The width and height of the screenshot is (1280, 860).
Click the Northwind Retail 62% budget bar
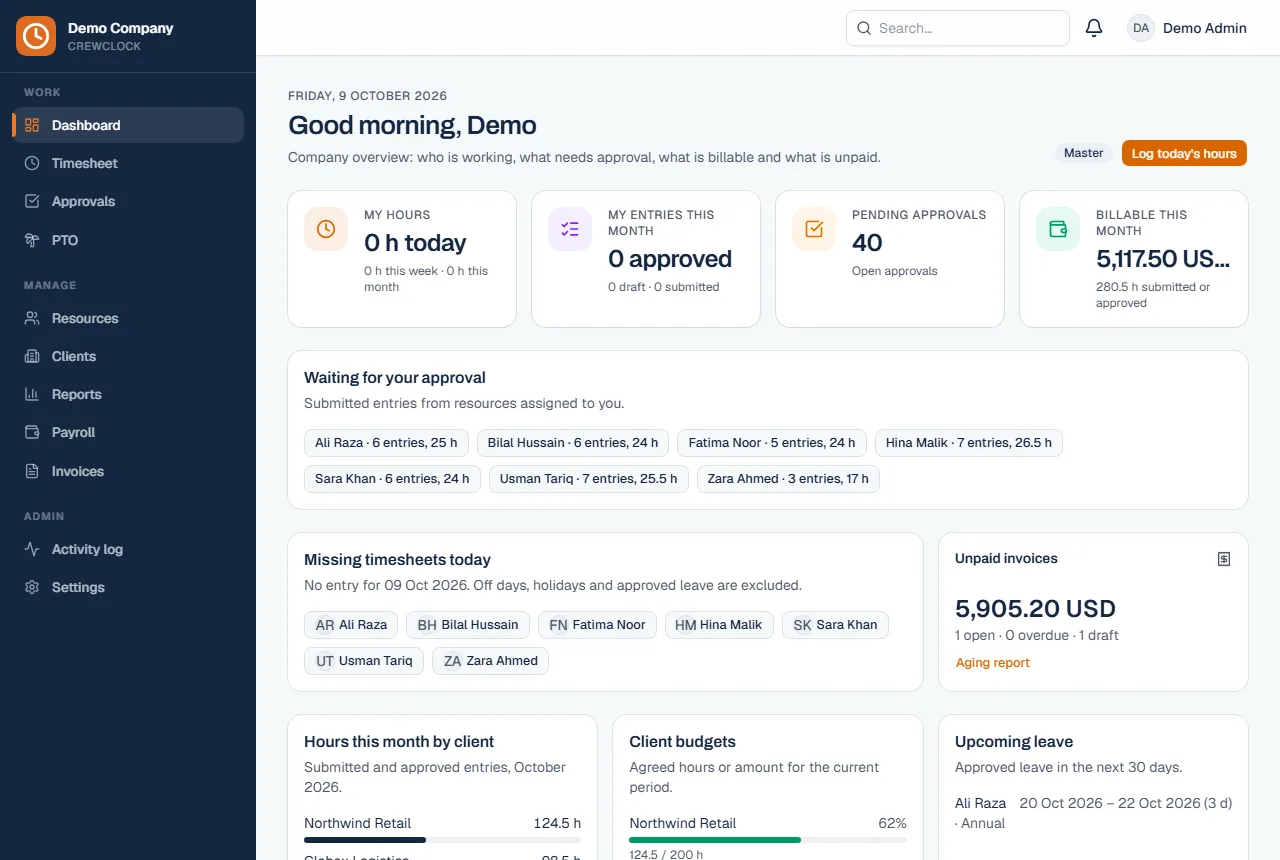768,840
